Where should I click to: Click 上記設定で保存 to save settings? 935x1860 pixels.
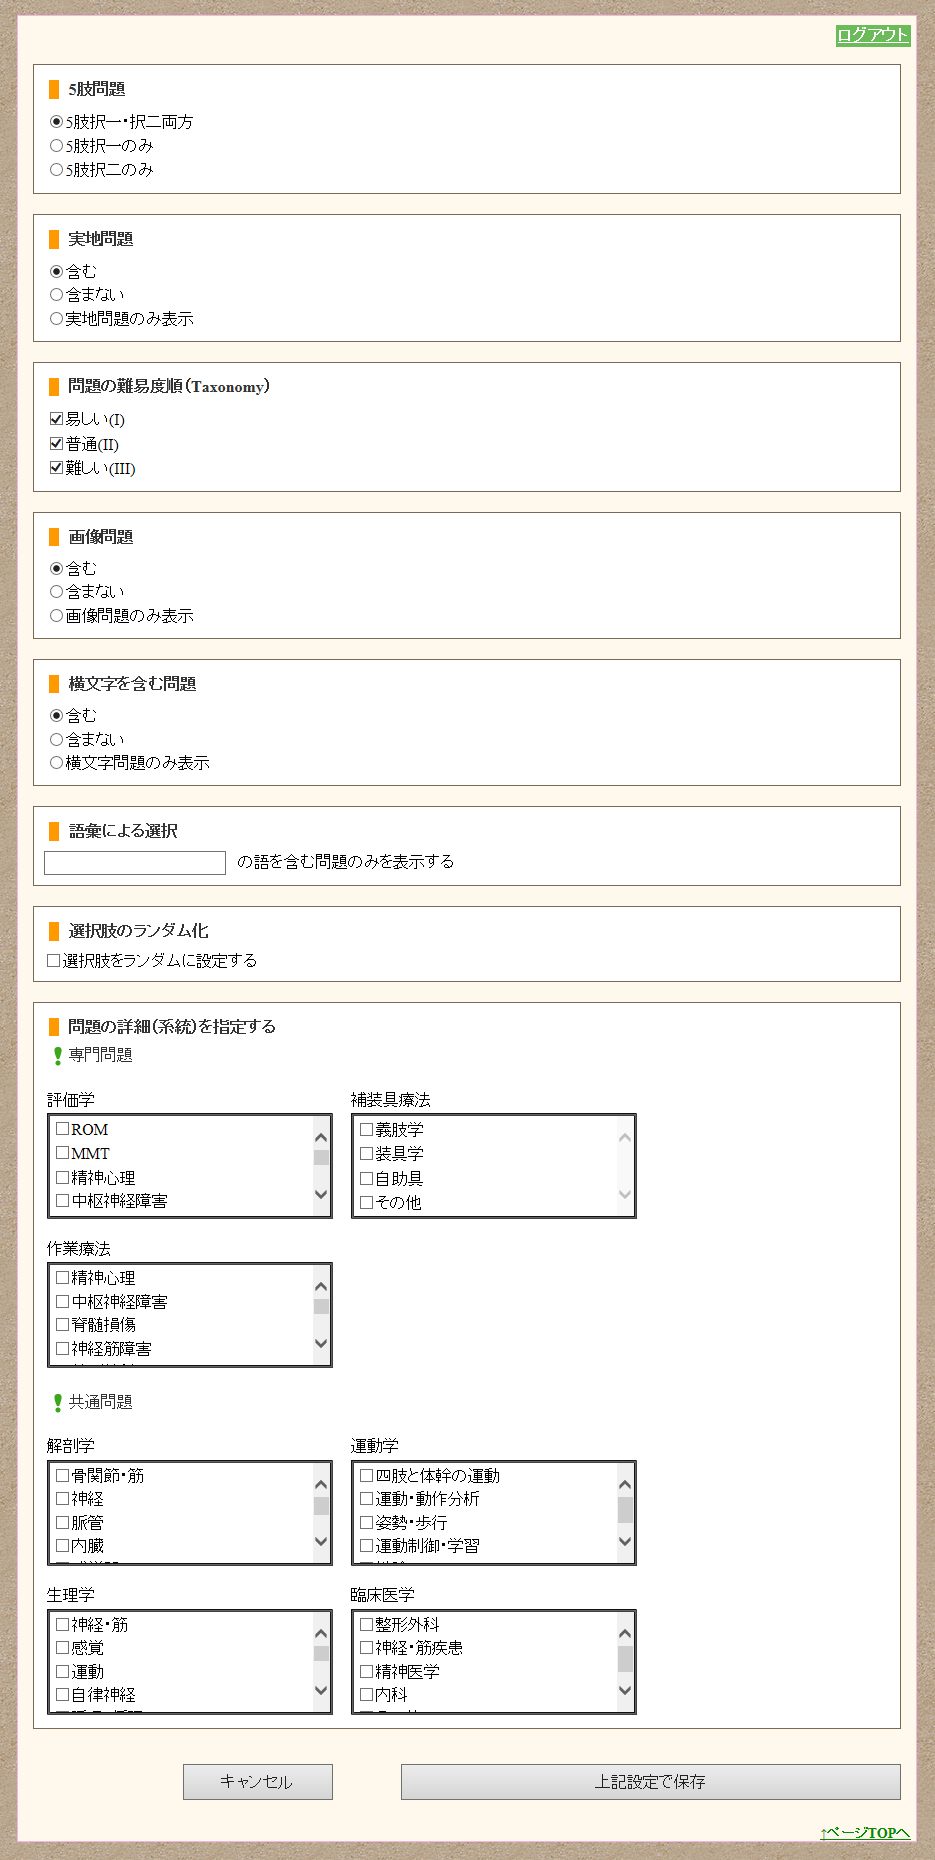click(x=650, y=1782)
